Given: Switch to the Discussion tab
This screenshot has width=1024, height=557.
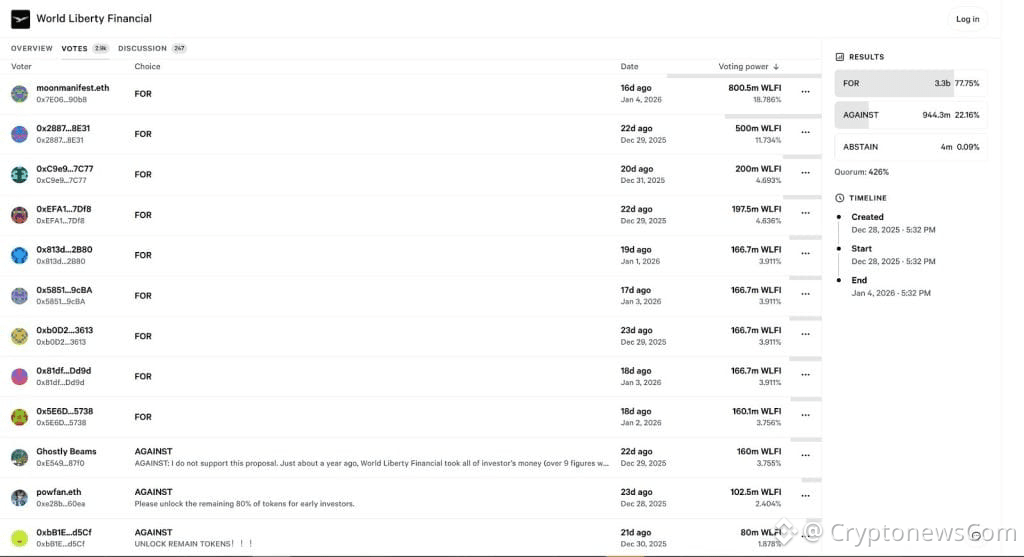Looking at the screenshot, I should coord(142,48).
